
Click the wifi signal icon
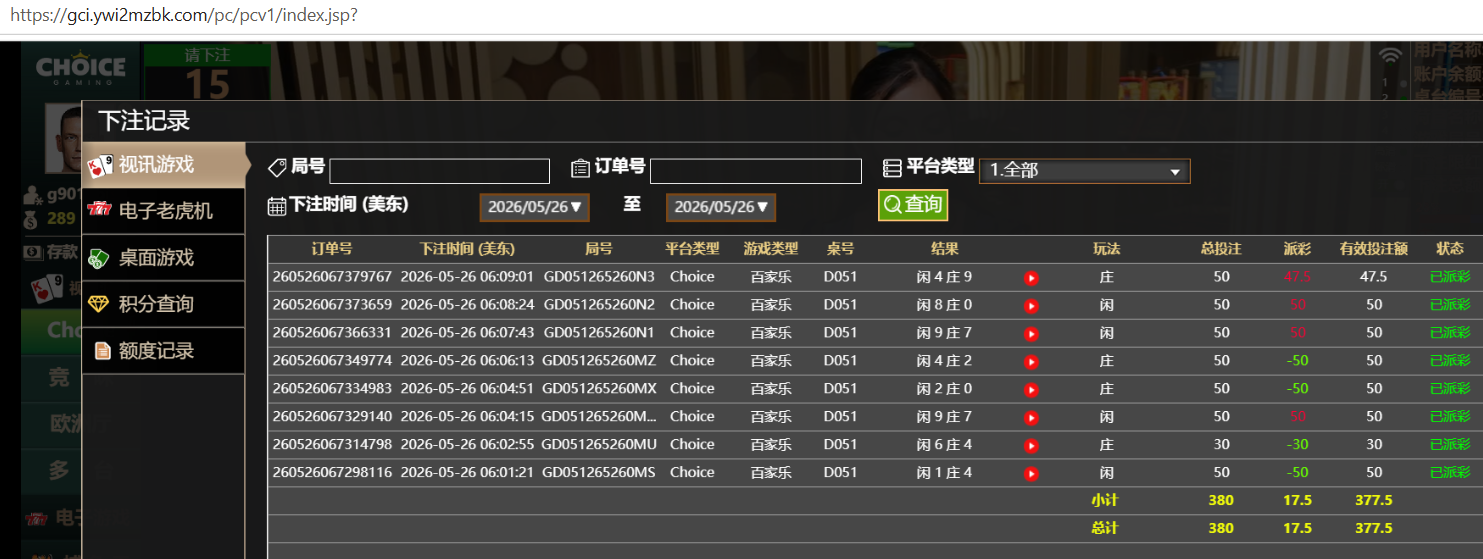point(1390,55)
